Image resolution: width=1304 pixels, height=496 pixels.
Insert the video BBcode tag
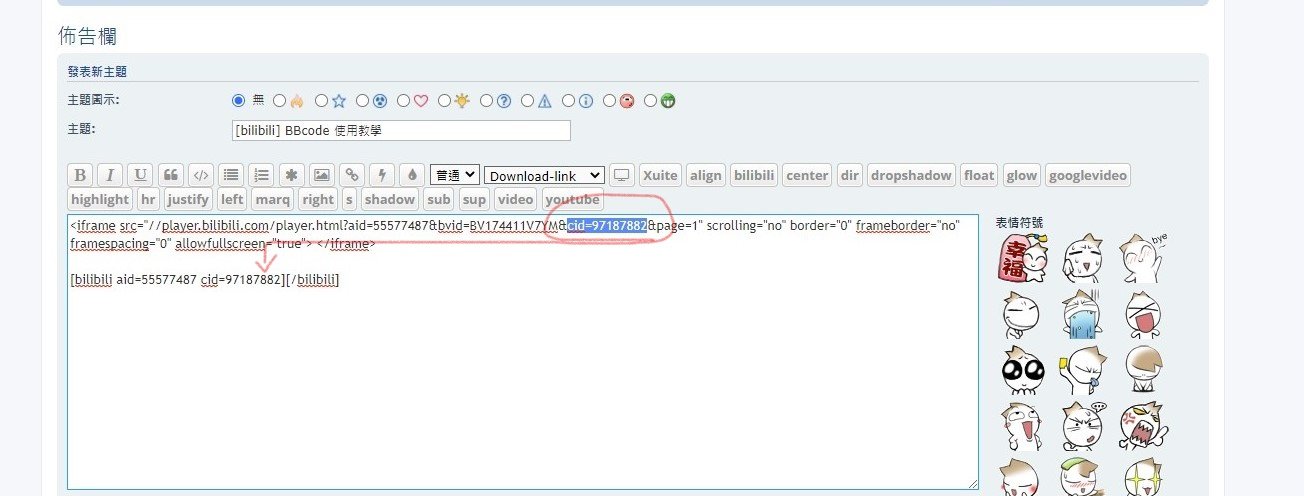(x=516, y=199)
